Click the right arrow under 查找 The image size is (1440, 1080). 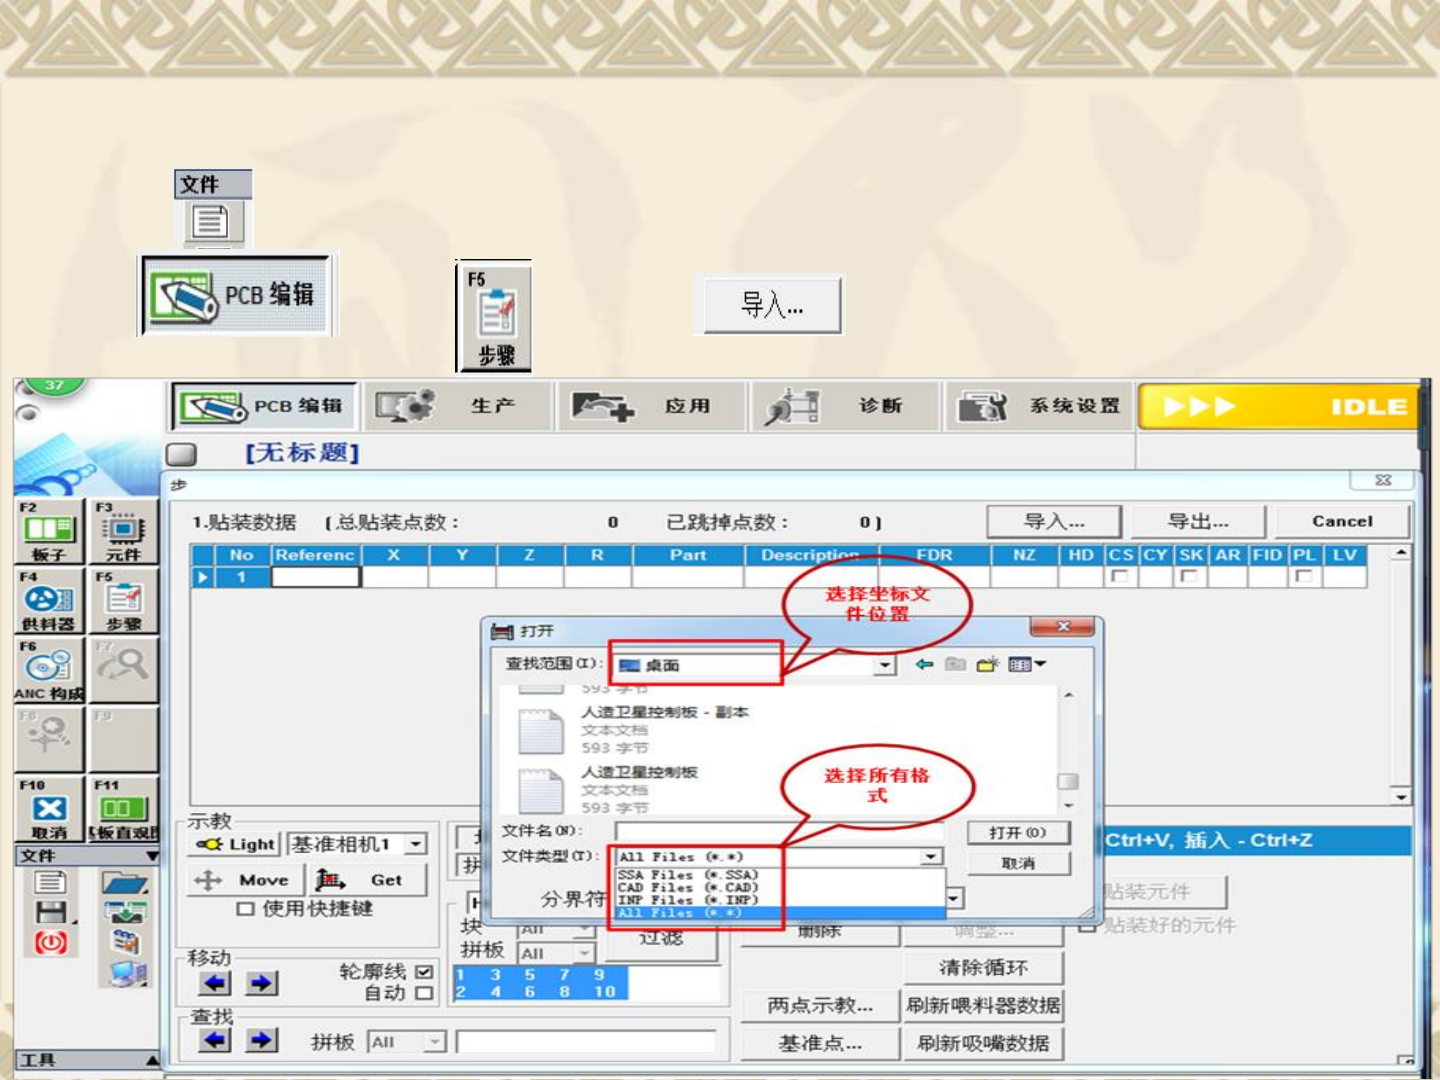[261, 1041]
